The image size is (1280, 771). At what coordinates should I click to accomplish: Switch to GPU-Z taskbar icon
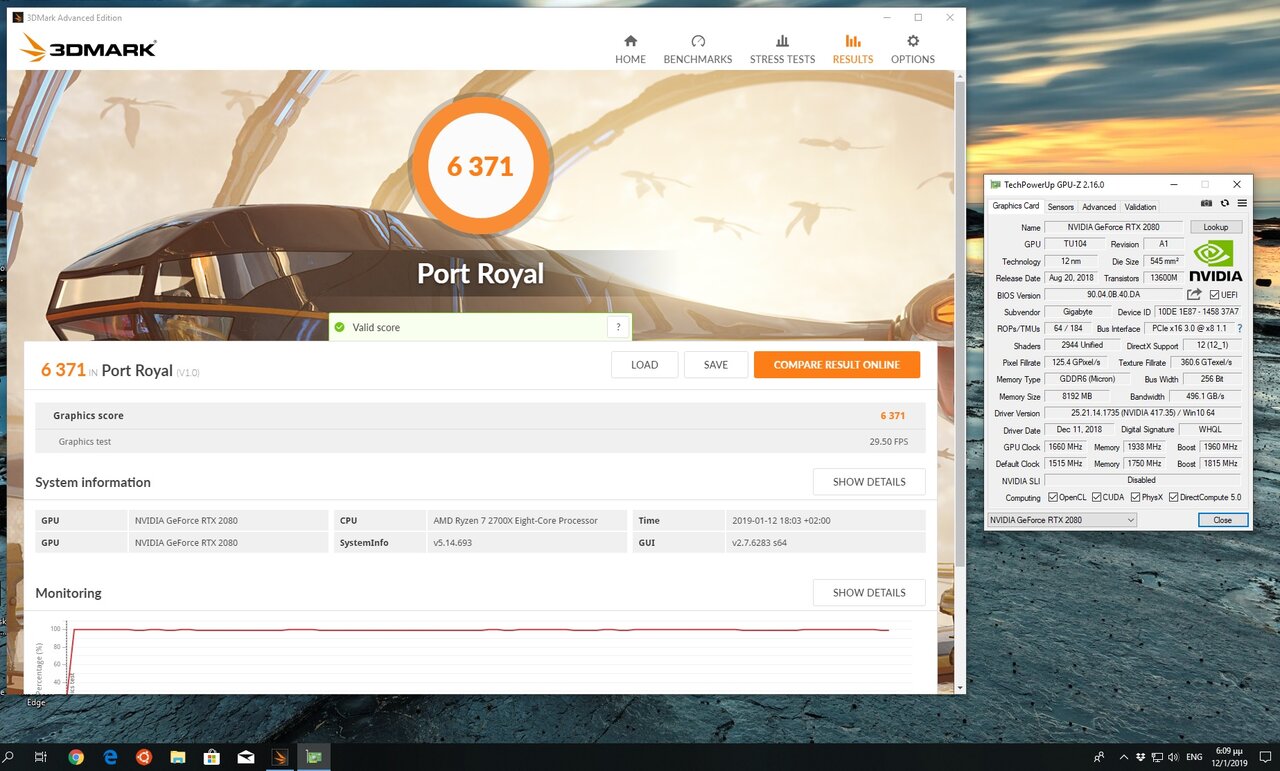click(314, 757)
